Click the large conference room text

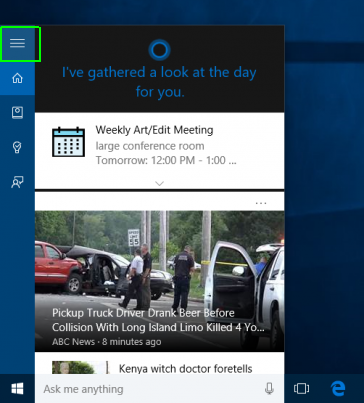(150, 146)
